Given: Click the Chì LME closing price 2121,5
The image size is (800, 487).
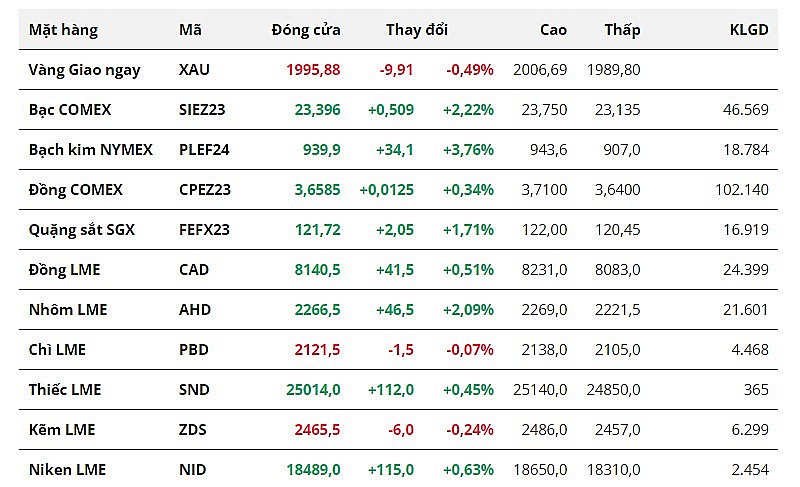Looking at the screenshot, I should (318, 350).
